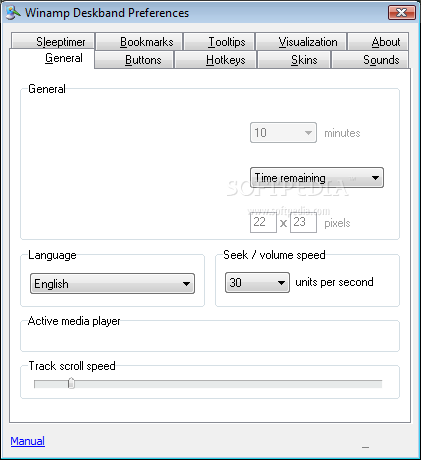Show the Skins tab

click(294, 60)
